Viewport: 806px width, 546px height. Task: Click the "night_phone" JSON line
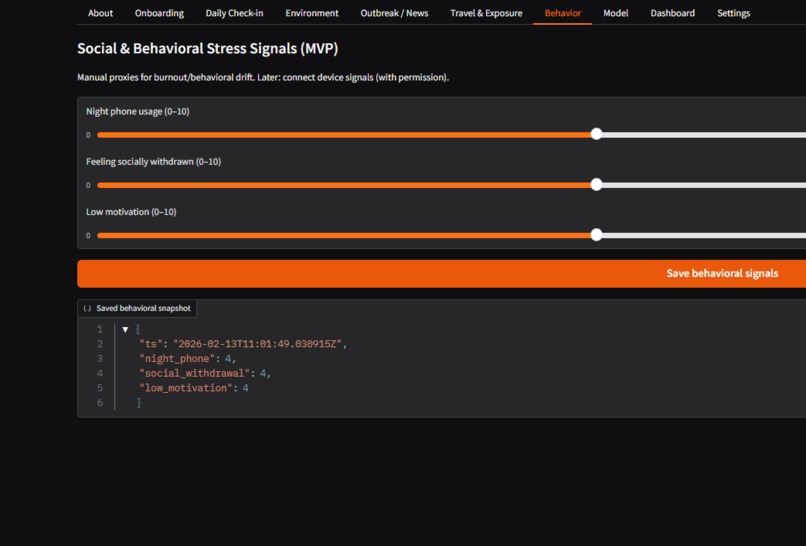point(187,359)
